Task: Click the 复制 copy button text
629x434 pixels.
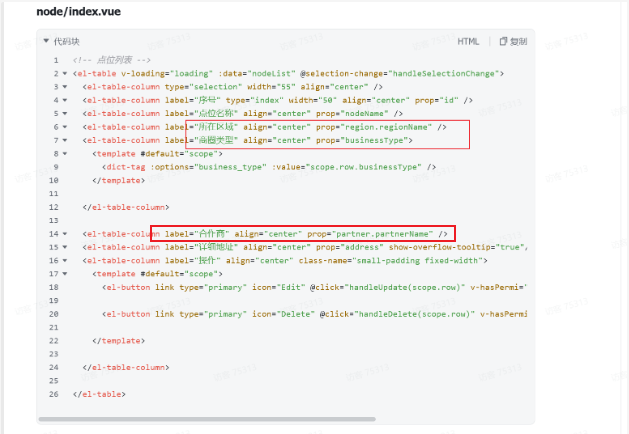Action: 518,42
